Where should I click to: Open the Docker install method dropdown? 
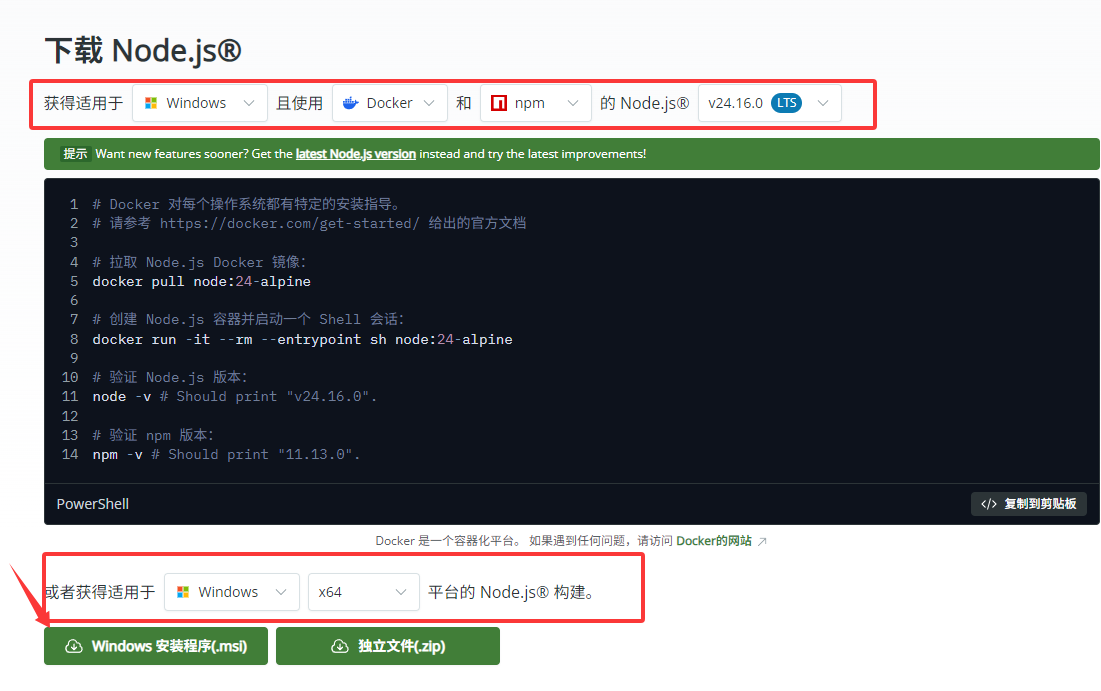pyautogui.click(x=390, y=103)
